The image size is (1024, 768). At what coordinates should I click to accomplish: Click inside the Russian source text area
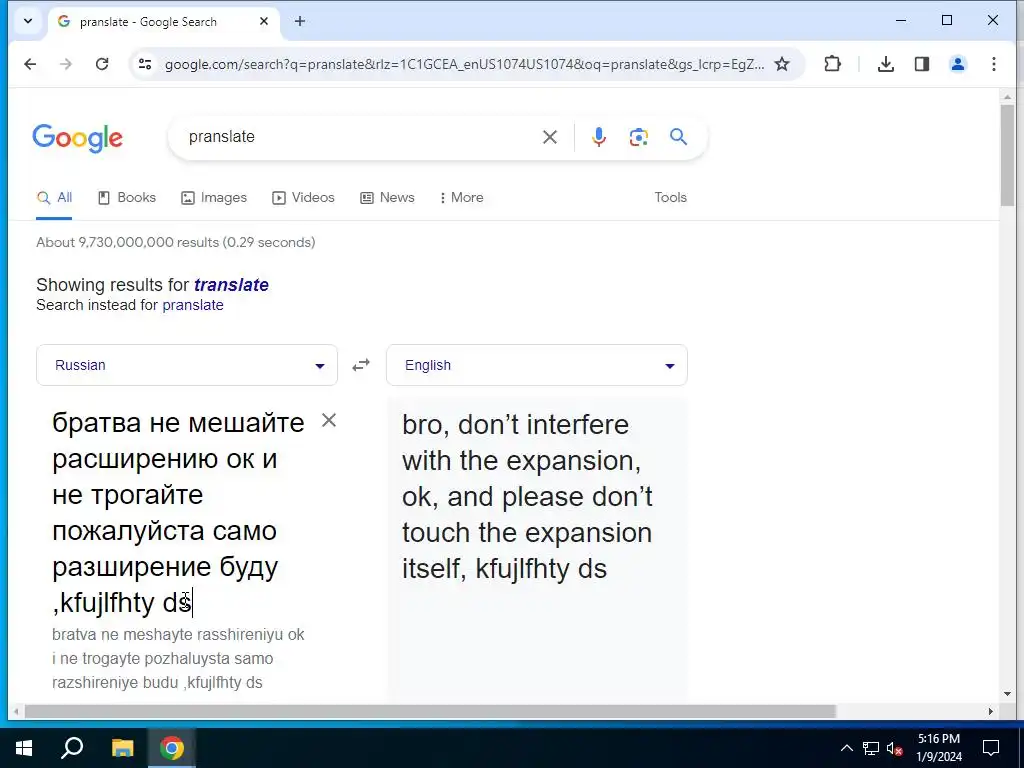pyautogui.click(x=178, y=512)
